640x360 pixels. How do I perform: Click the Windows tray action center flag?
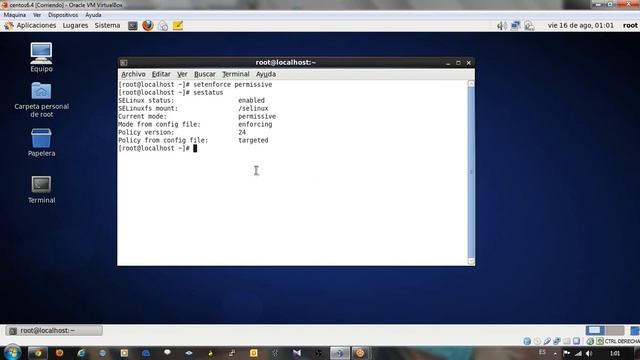pyautogui.click(x=567, y=353)
